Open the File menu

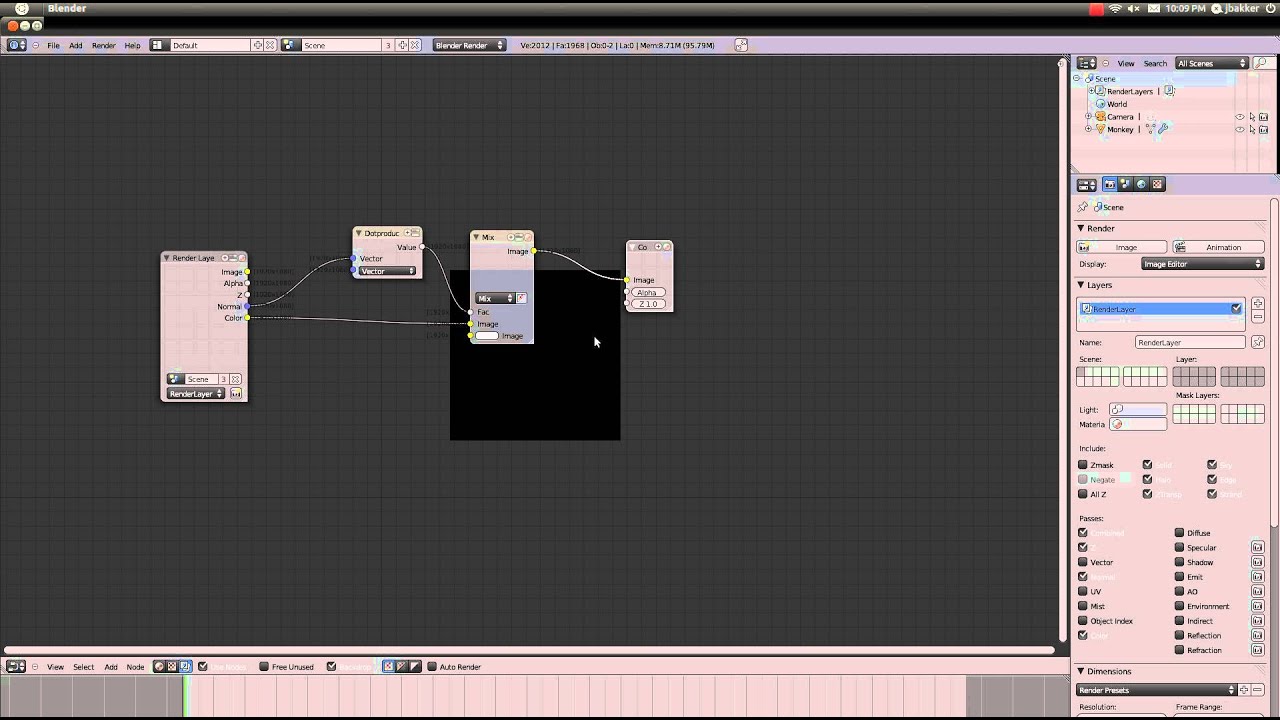pyautogui.click(x=53, y=45)
